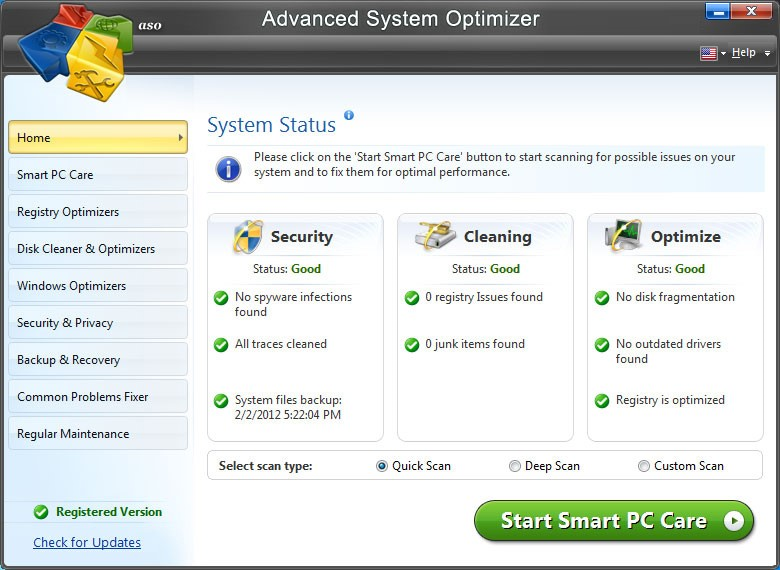Expand the Help menu dropdown arrow
The width and height of the screenshot is (780, 570).
coord(768,53)
